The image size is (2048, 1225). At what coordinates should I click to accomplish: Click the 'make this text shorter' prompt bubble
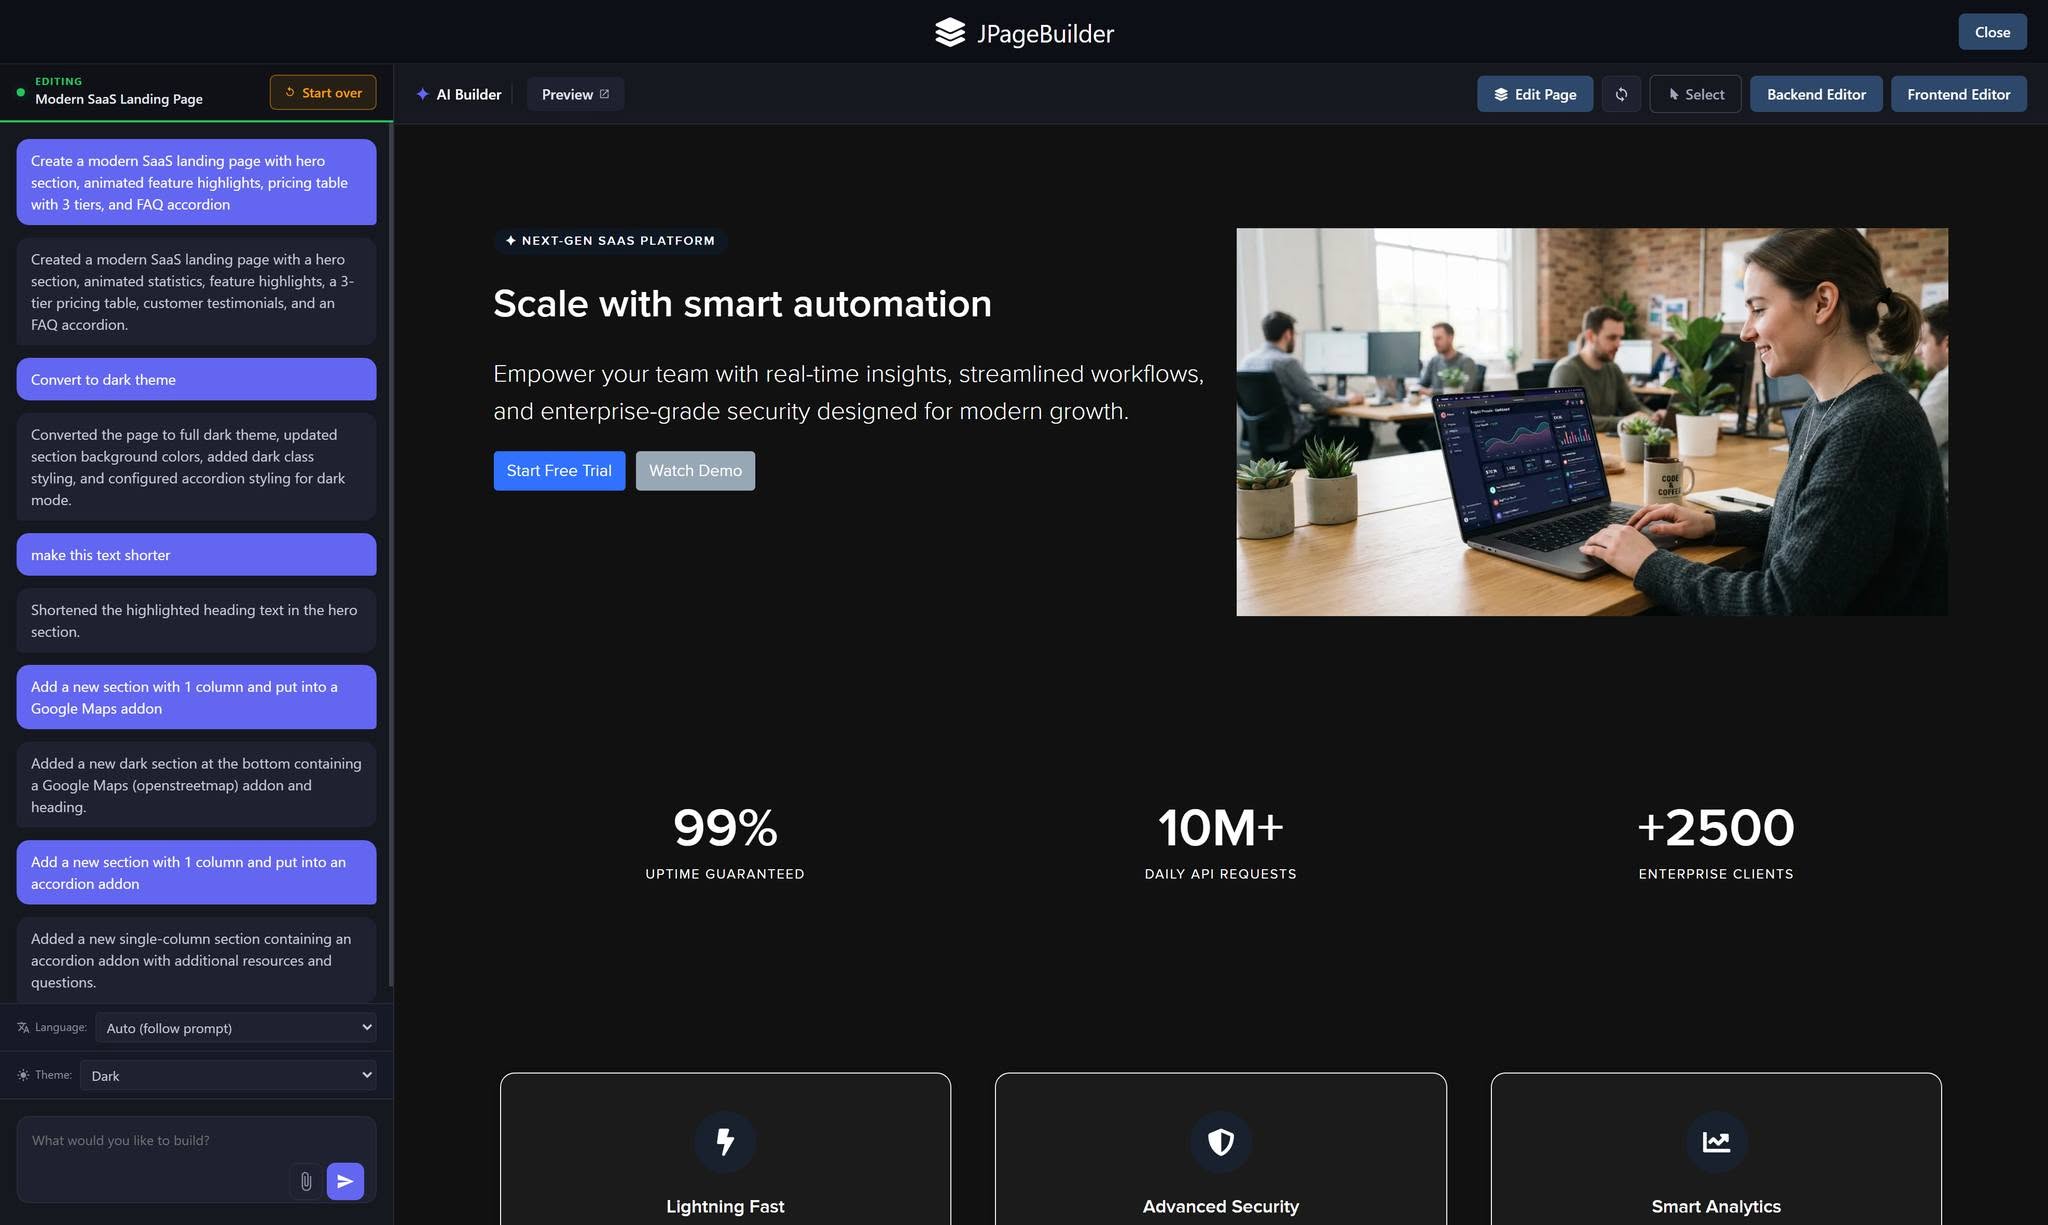196,554
